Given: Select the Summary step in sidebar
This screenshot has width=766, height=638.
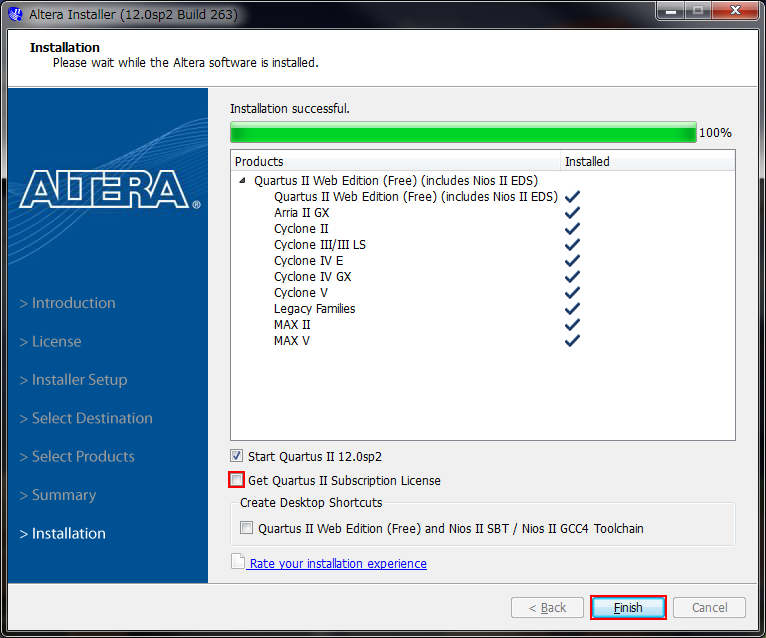Looking at the screenshot, I should point(58,495).
